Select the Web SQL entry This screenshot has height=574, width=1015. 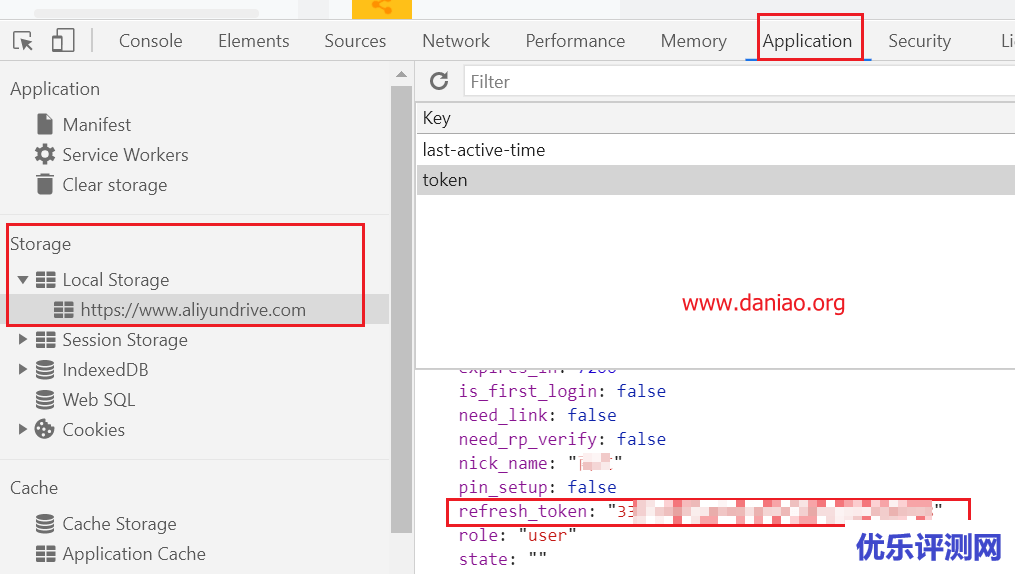tap(99, 400)
